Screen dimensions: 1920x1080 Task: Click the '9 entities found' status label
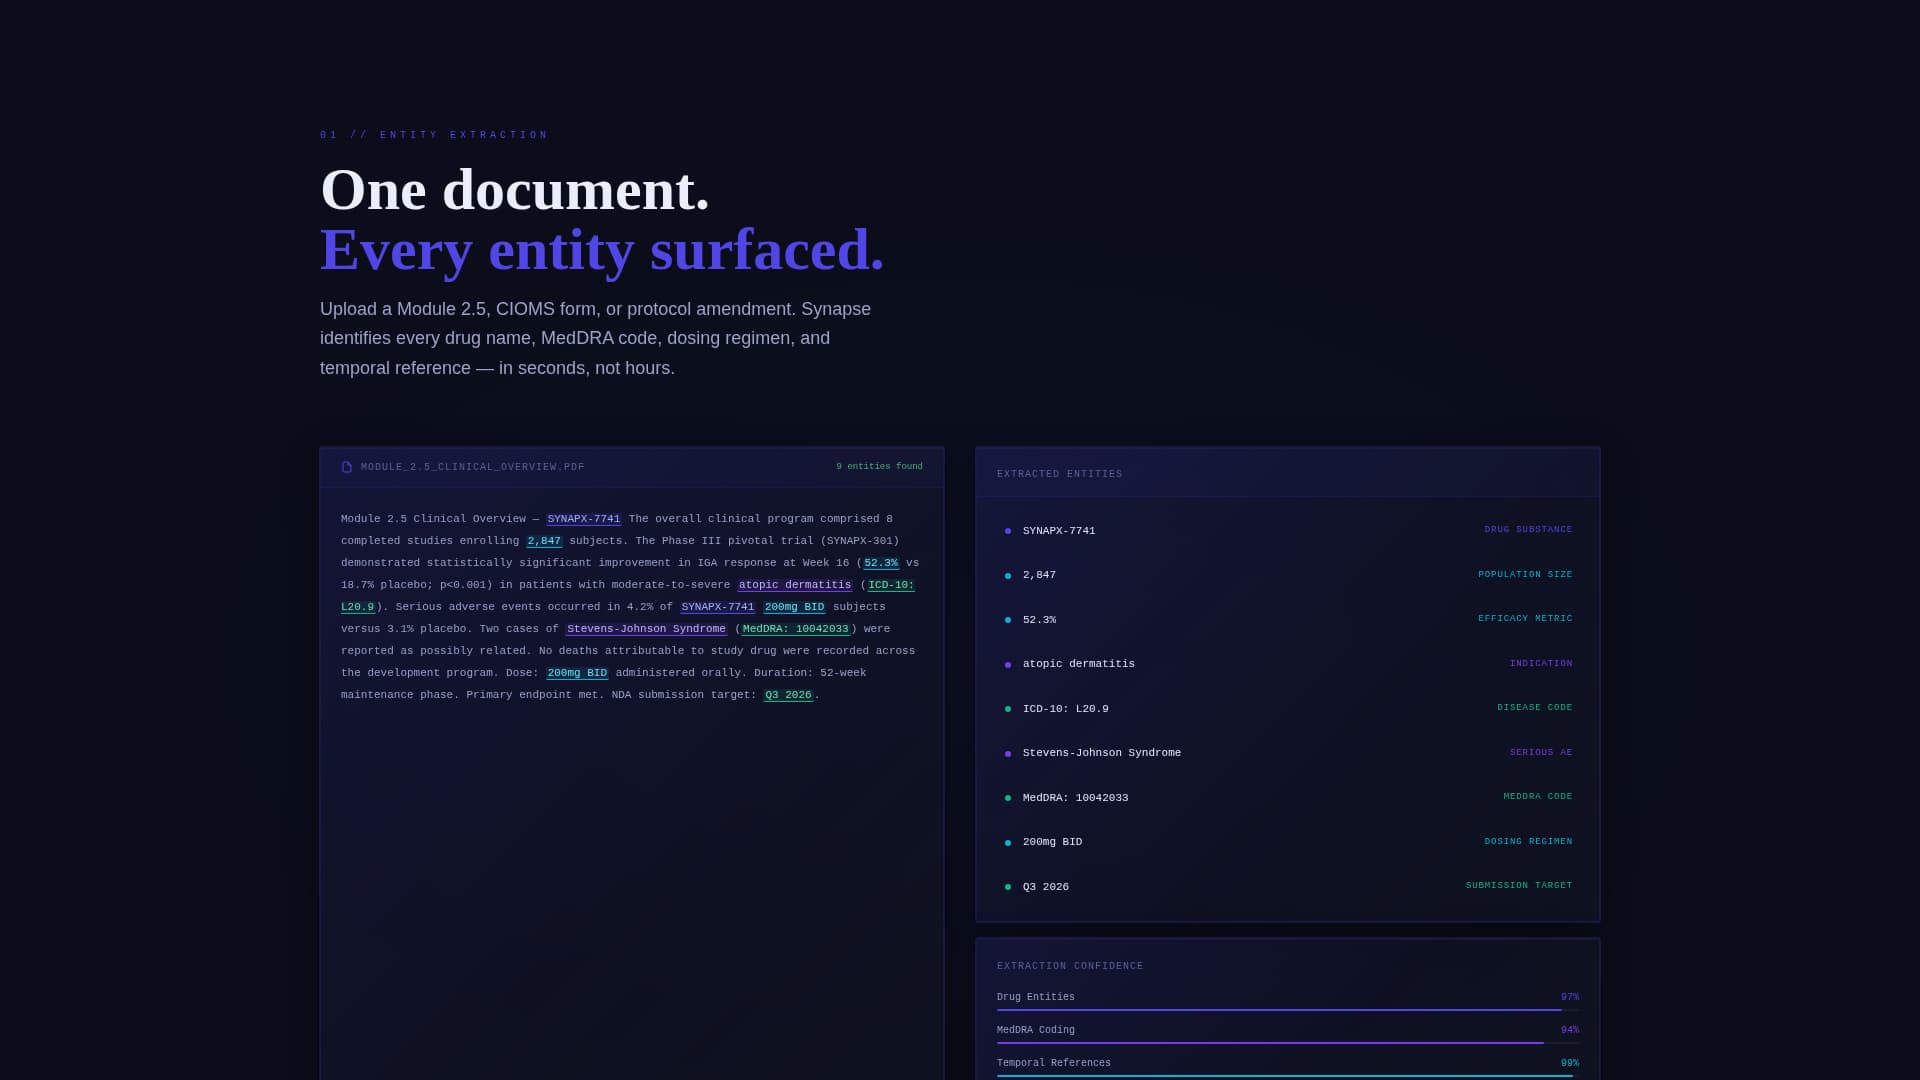[880, 467]
